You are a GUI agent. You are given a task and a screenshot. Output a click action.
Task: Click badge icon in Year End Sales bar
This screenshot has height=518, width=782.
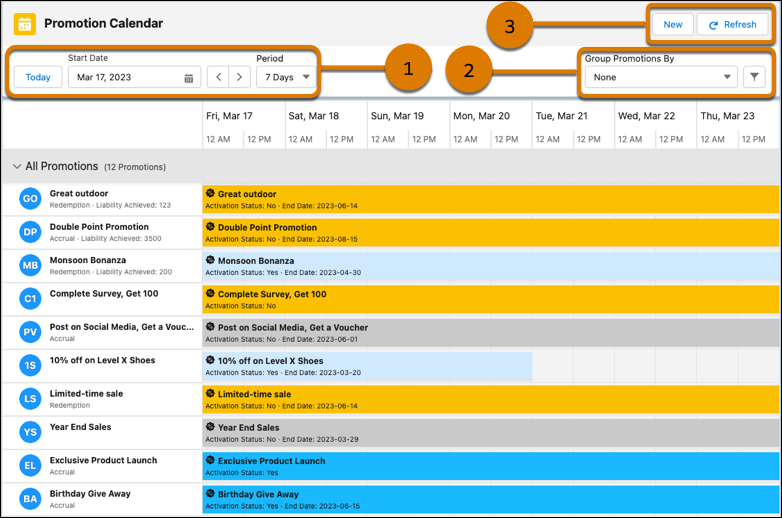tap(210, 427)
